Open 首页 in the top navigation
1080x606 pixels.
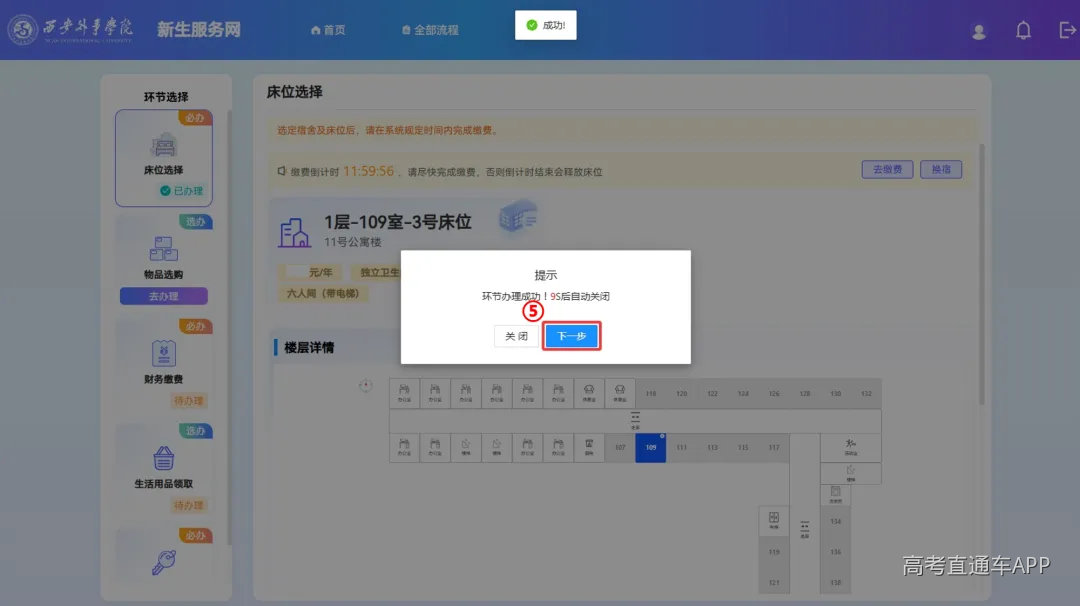tap(328, 30)
